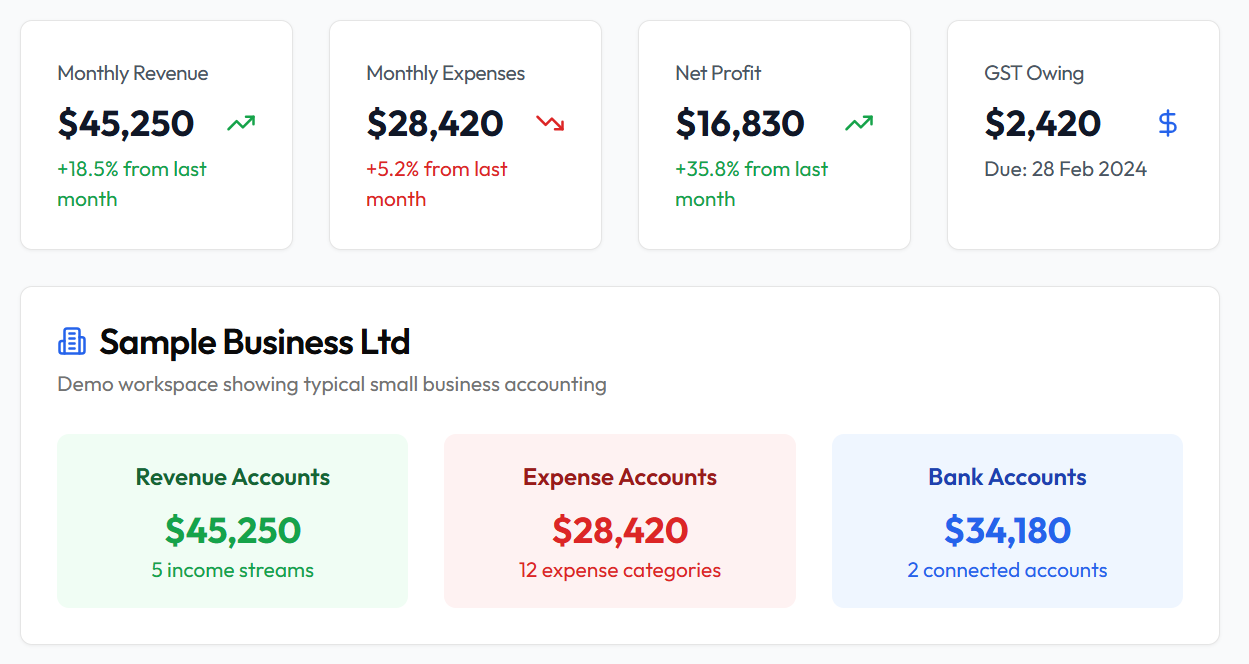Open the Expense Accounts summary card
1249x664 pixels.
(x=619, y=520)
